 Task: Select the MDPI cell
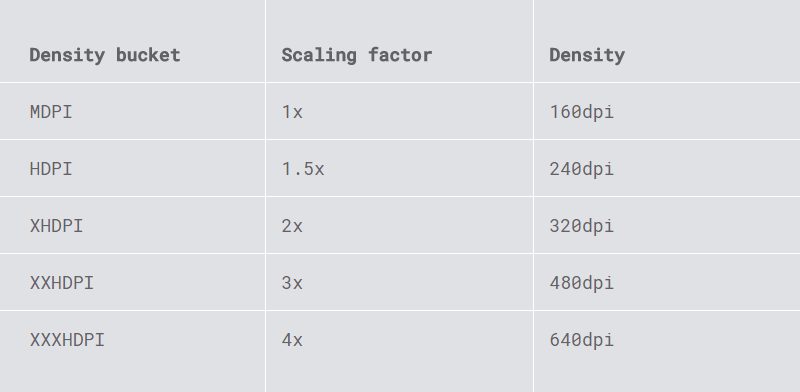51,112
